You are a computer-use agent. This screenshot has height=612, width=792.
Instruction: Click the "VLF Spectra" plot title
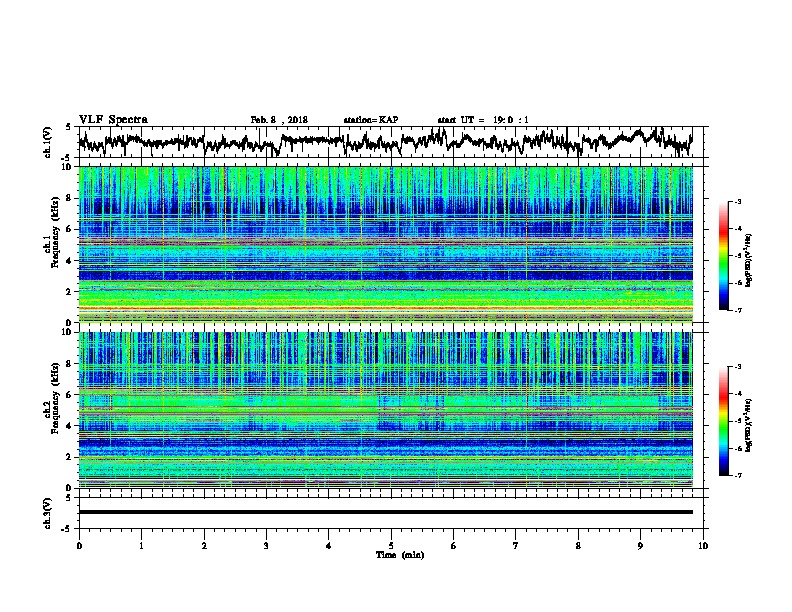pos(113,120)
